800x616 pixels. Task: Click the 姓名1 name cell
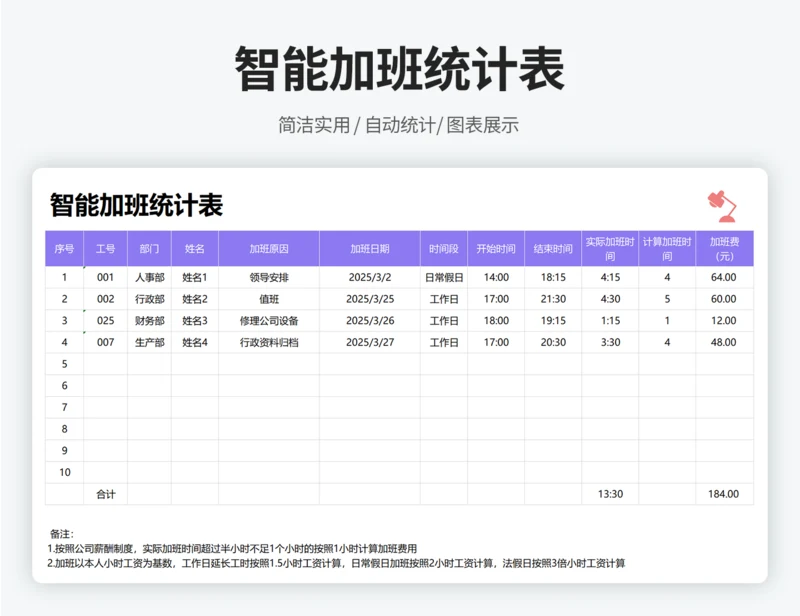[195, 277]
